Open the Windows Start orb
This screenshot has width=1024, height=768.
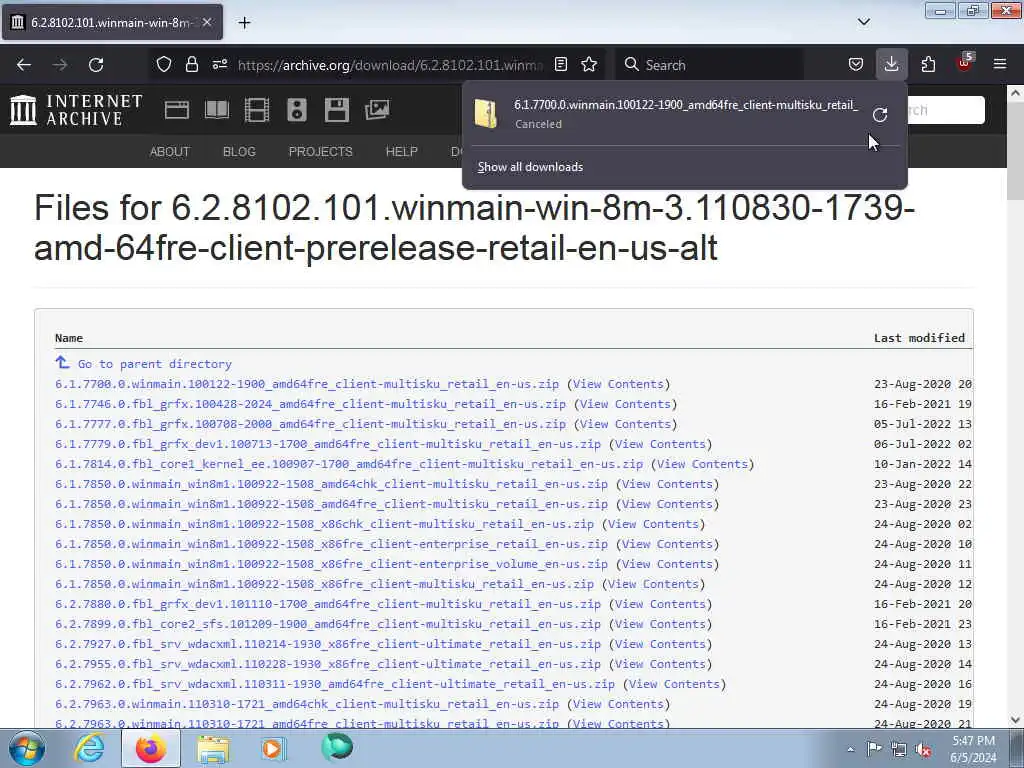[27, 749]
